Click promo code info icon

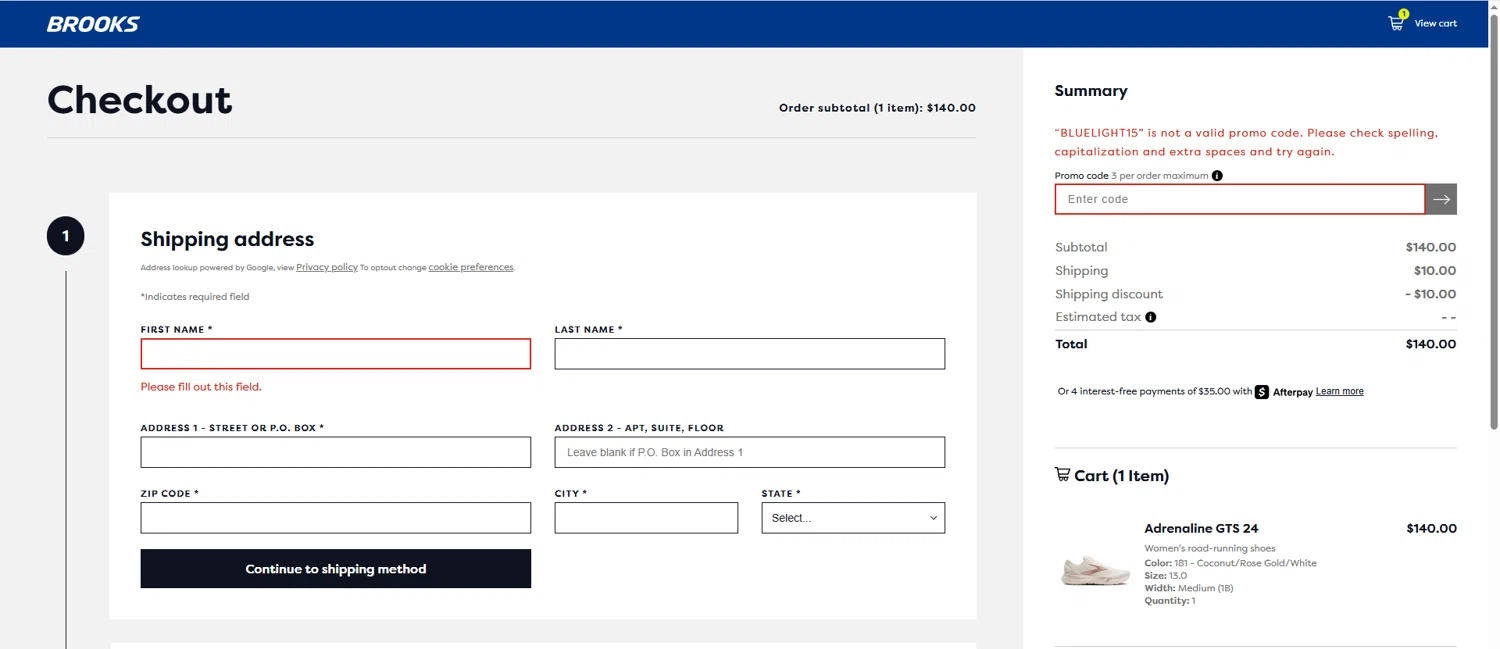pos(1217,176)
